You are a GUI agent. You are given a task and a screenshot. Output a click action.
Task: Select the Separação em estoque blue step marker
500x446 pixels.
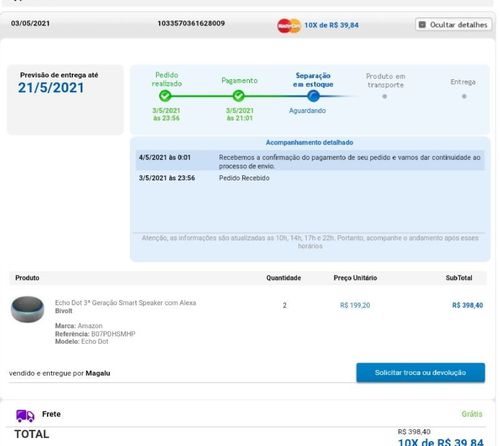pos(313,96)
